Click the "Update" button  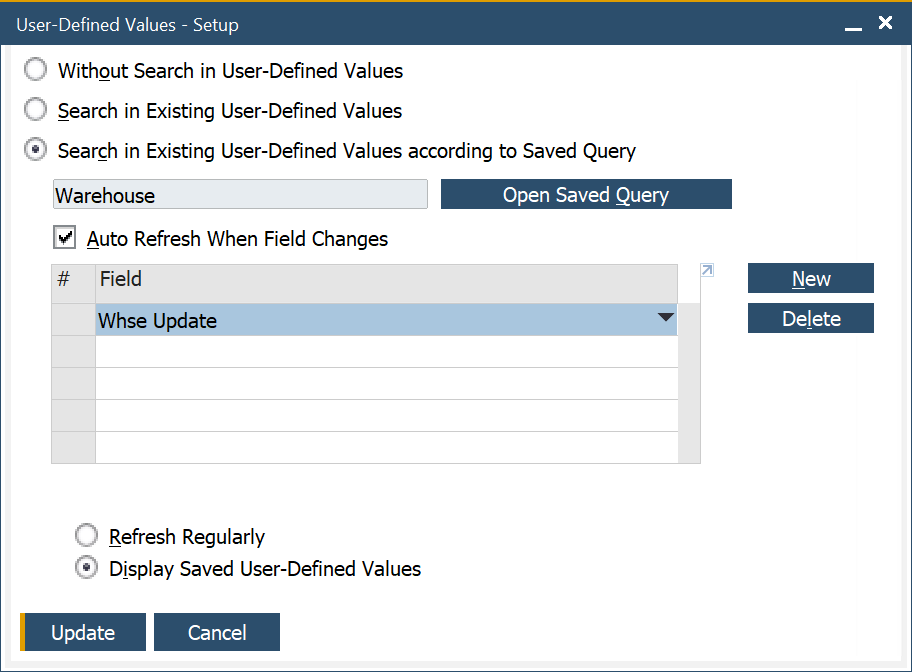(x=82, y=632)
